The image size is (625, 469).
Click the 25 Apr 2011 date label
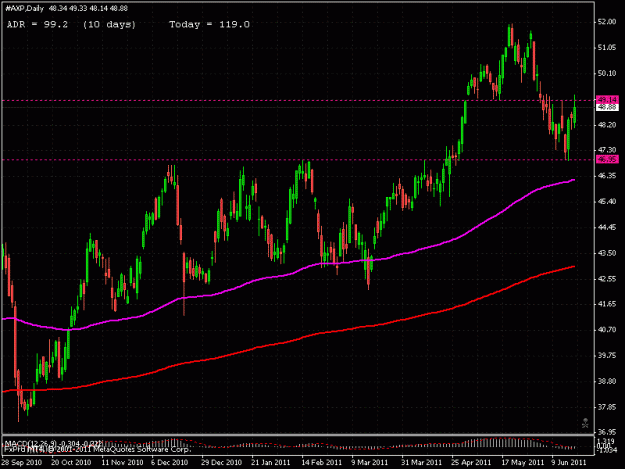click(x=471, y=463)
